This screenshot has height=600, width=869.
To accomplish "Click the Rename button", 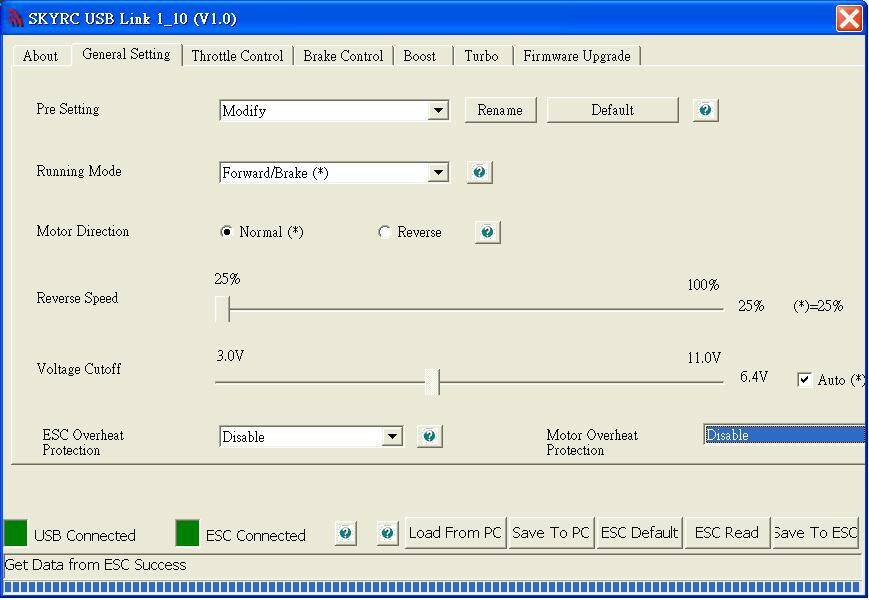I will point(500,110).
